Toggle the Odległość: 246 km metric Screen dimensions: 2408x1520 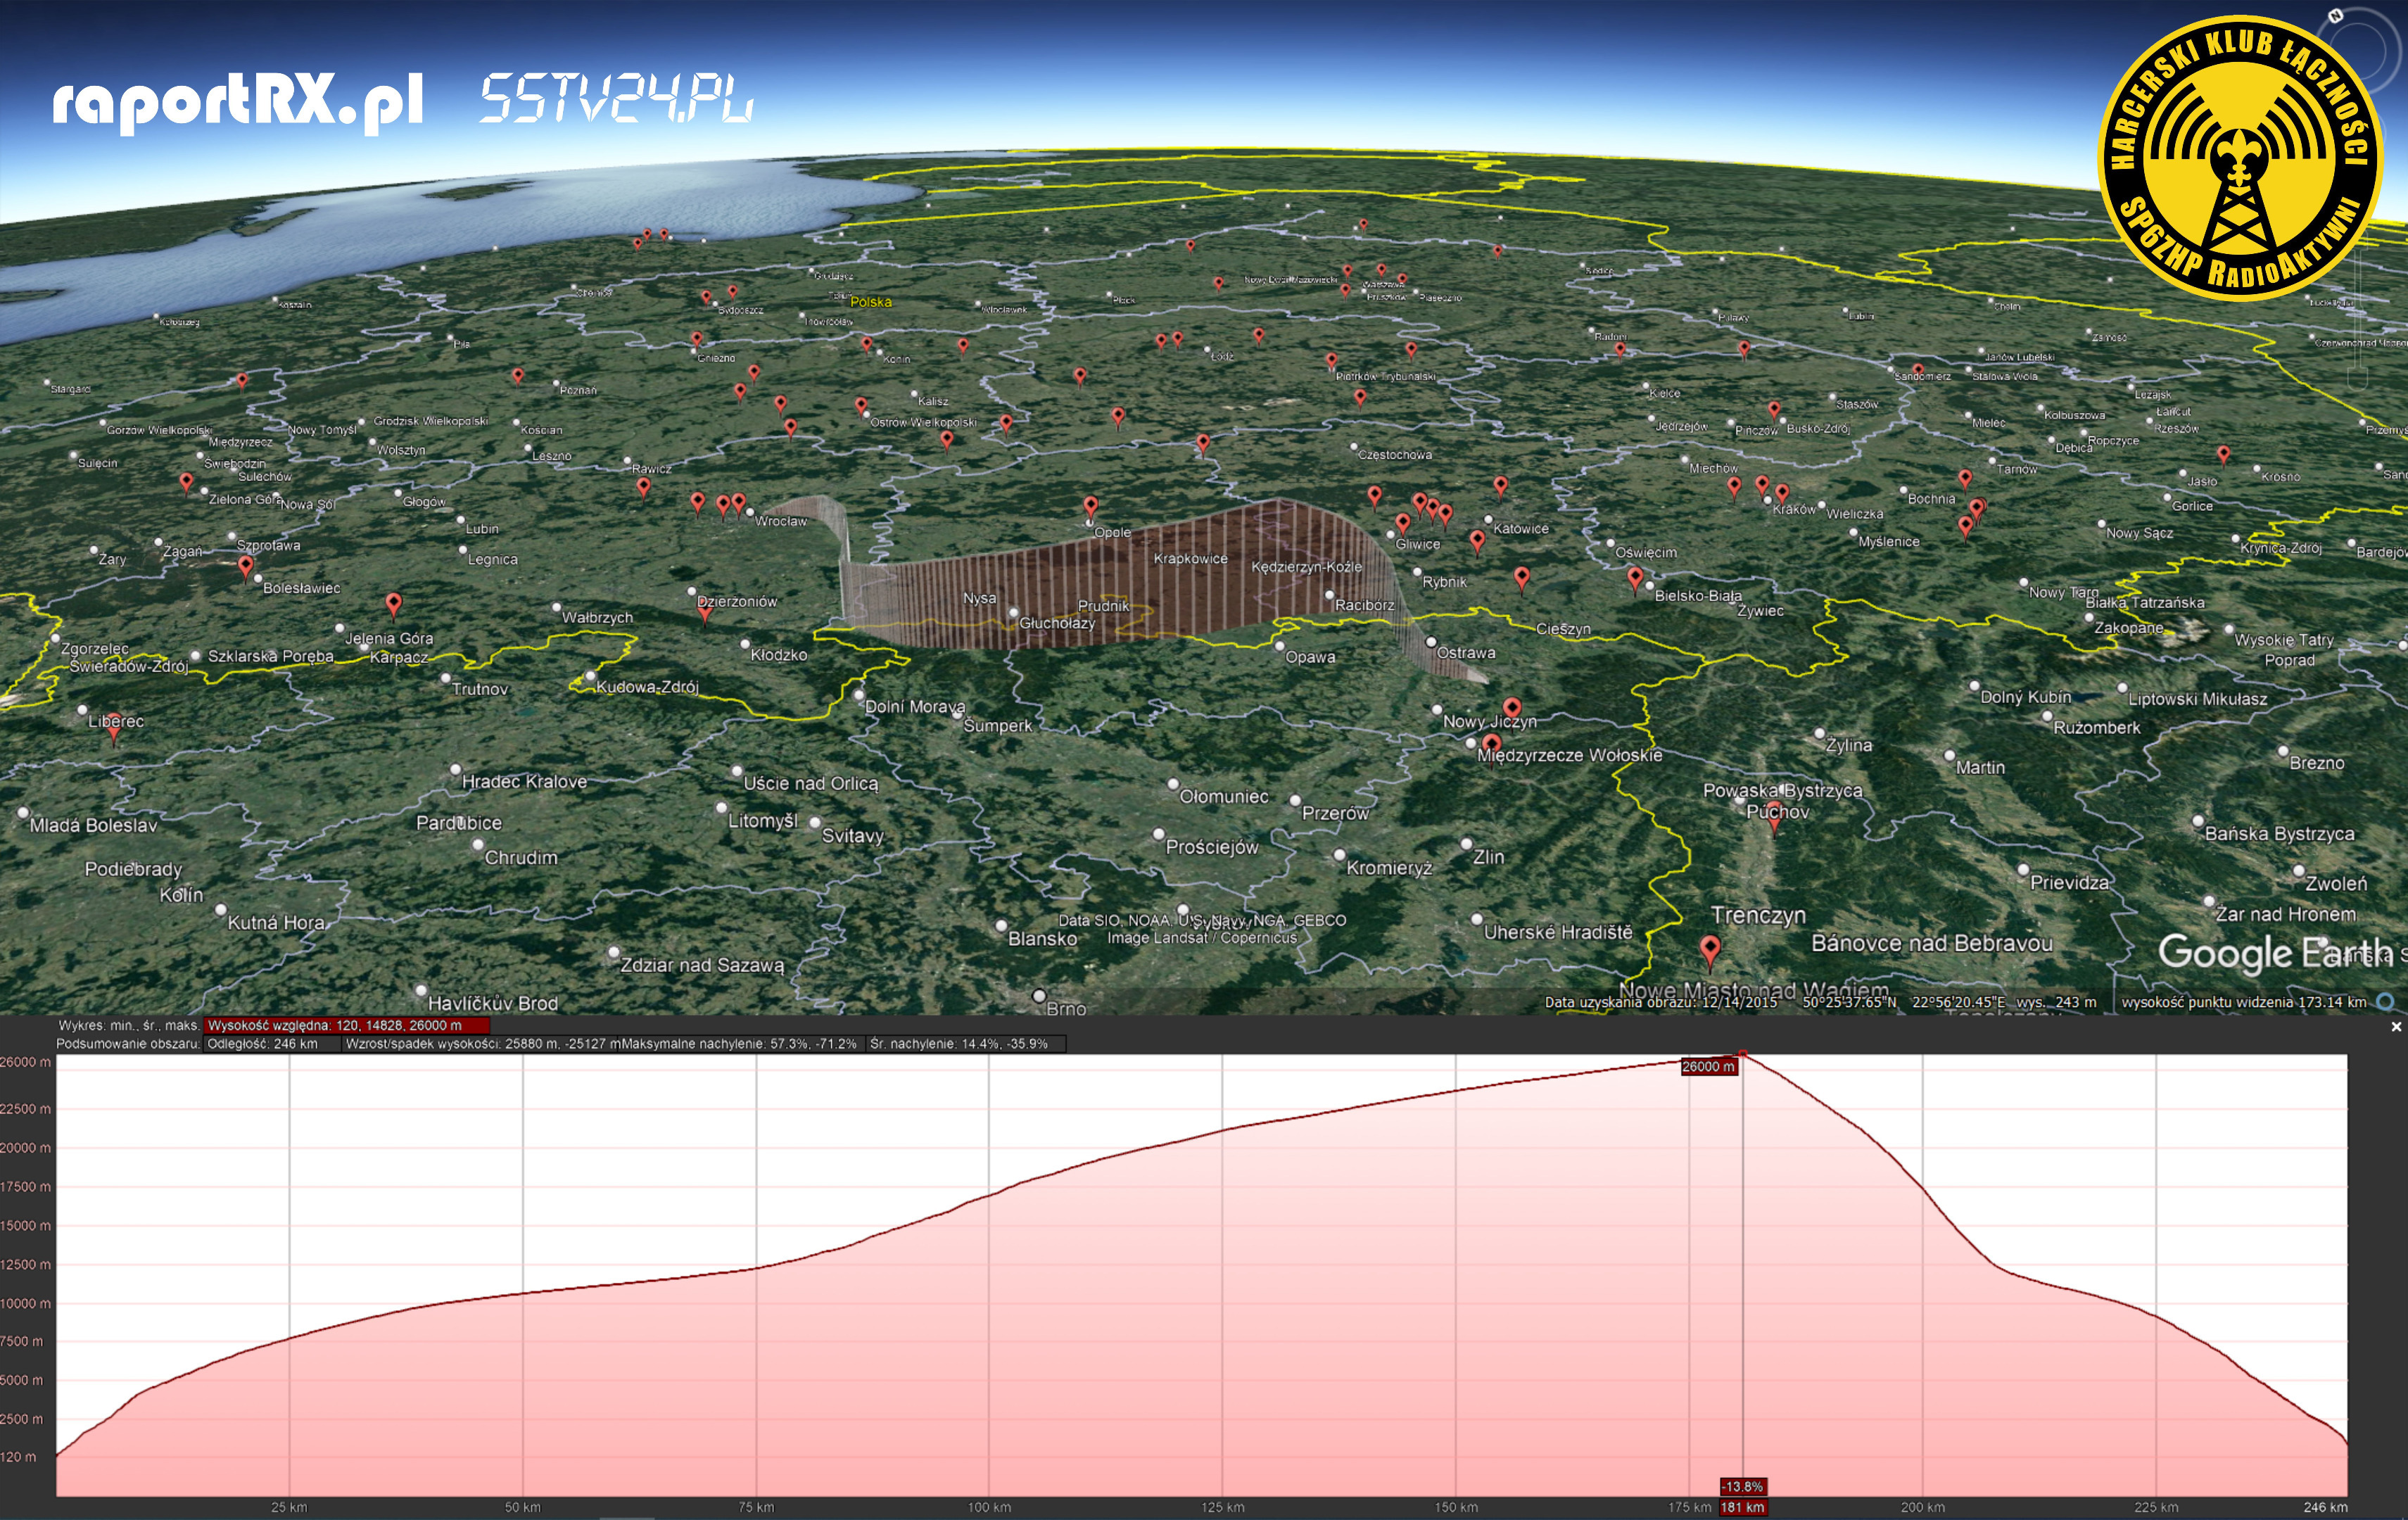(x=271, y=1043)
